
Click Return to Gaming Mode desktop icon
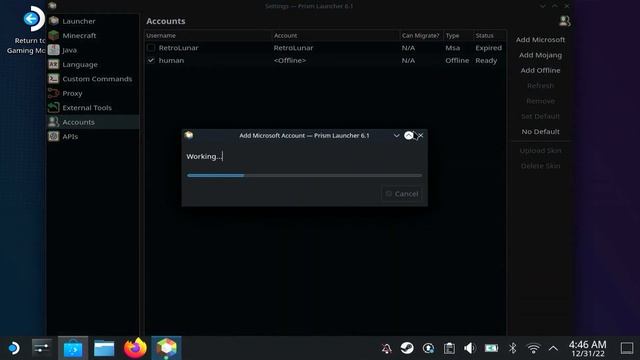click(x=27, y=30)
